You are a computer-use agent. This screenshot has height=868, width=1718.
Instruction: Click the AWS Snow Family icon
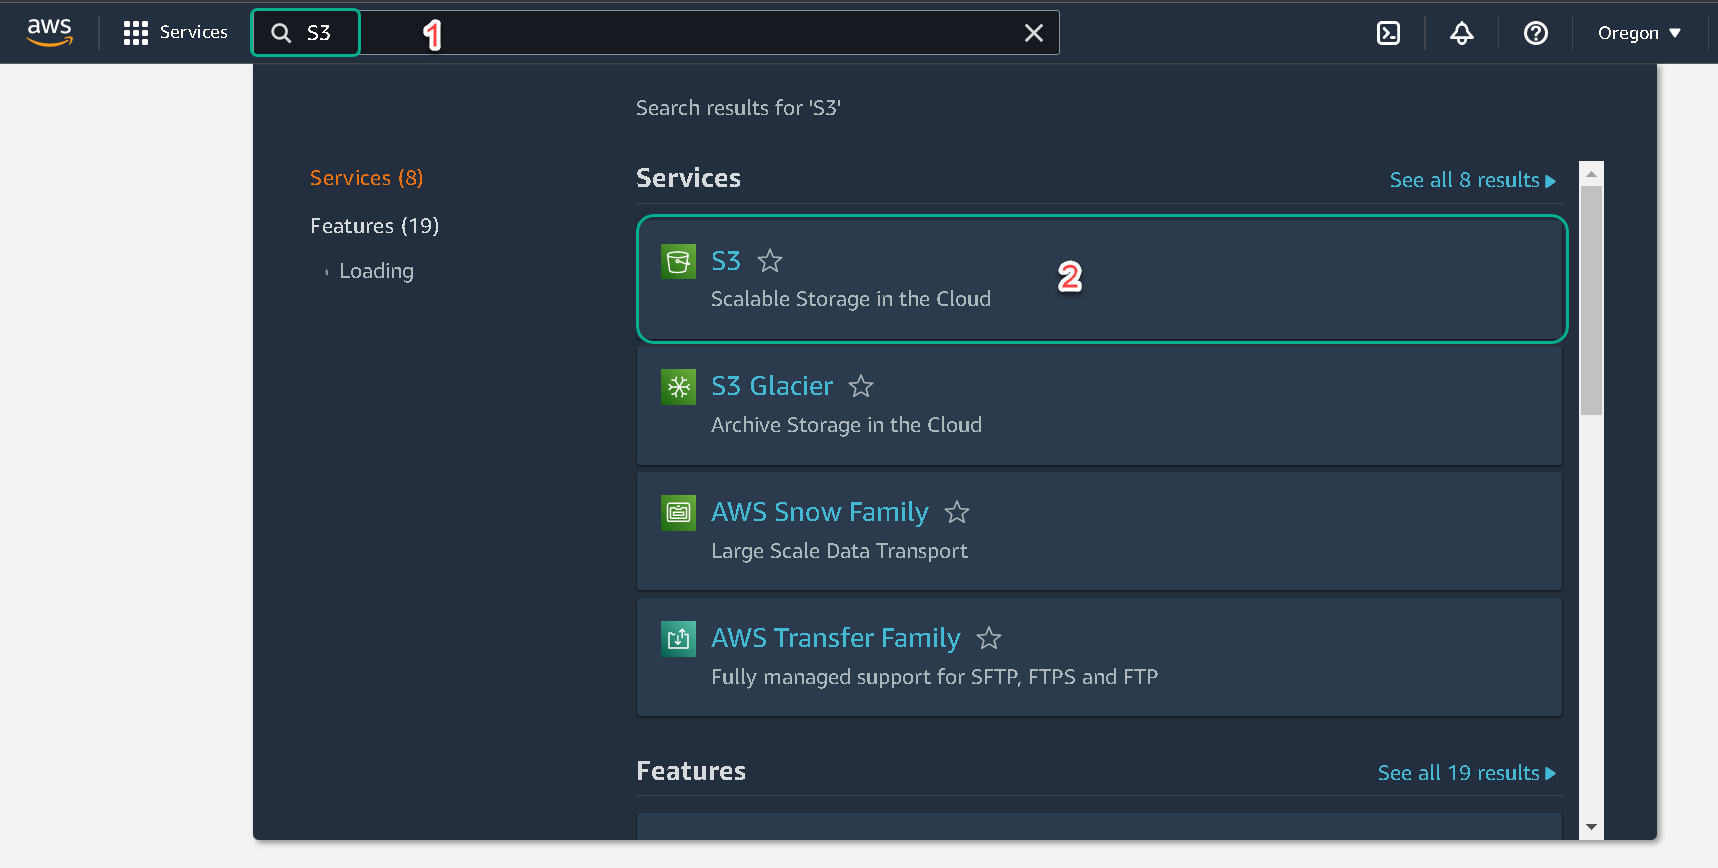pos(679,513)
